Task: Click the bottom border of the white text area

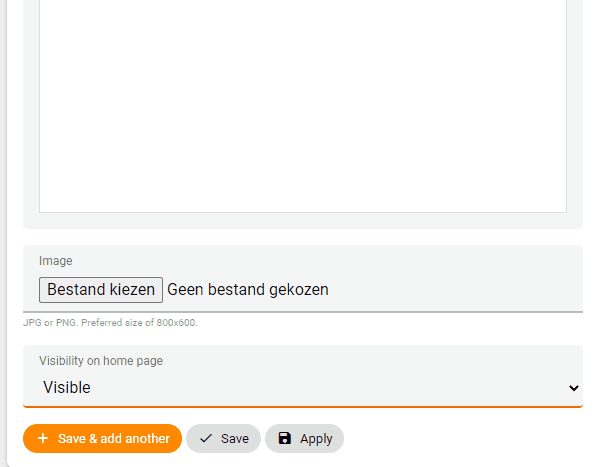Action: click(303, 212)
